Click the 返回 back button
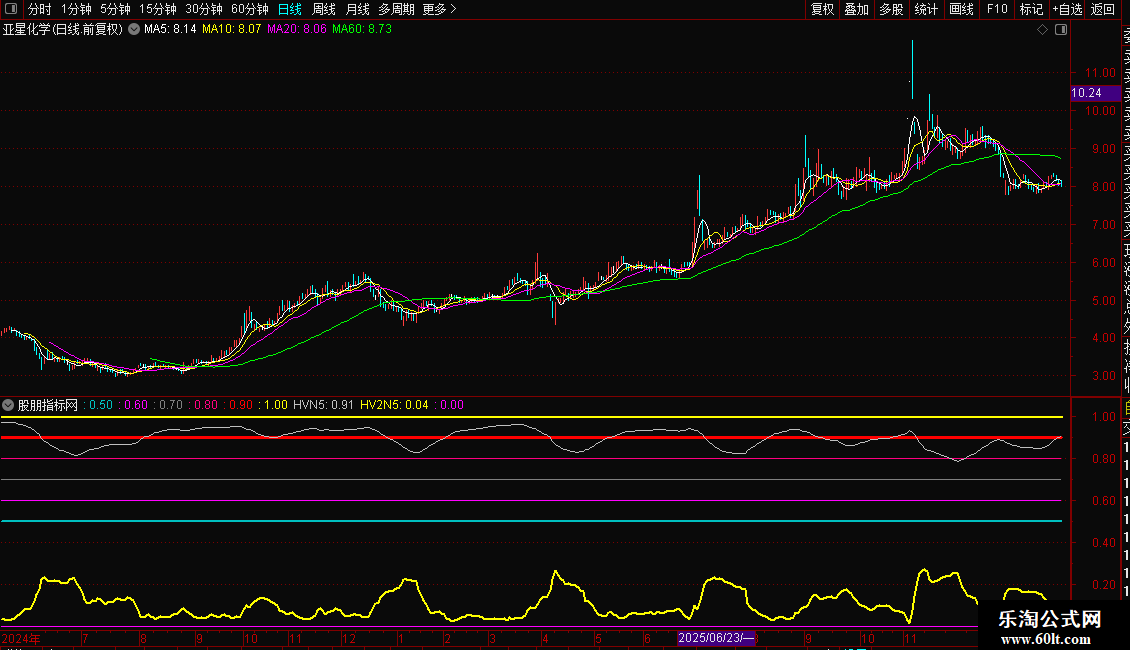This screenshot has height=650, width=1130. (1103, 9)
